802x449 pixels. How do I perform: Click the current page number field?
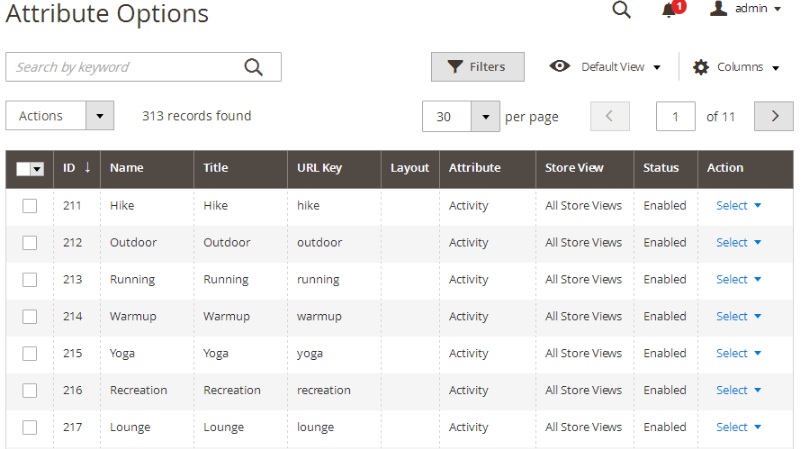[676, 117]
